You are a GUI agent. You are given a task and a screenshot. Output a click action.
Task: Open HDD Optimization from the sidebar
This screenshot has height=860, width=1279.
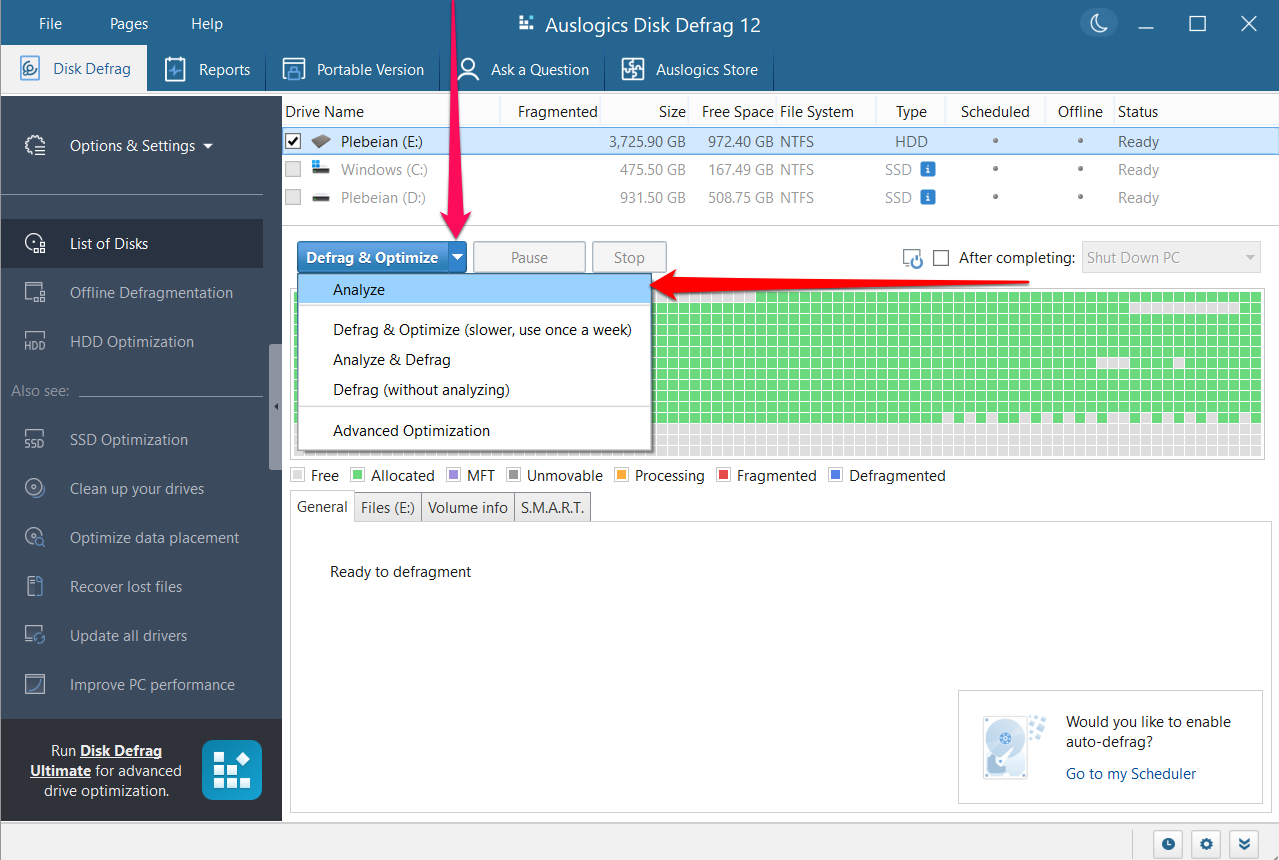click(34, 341)
